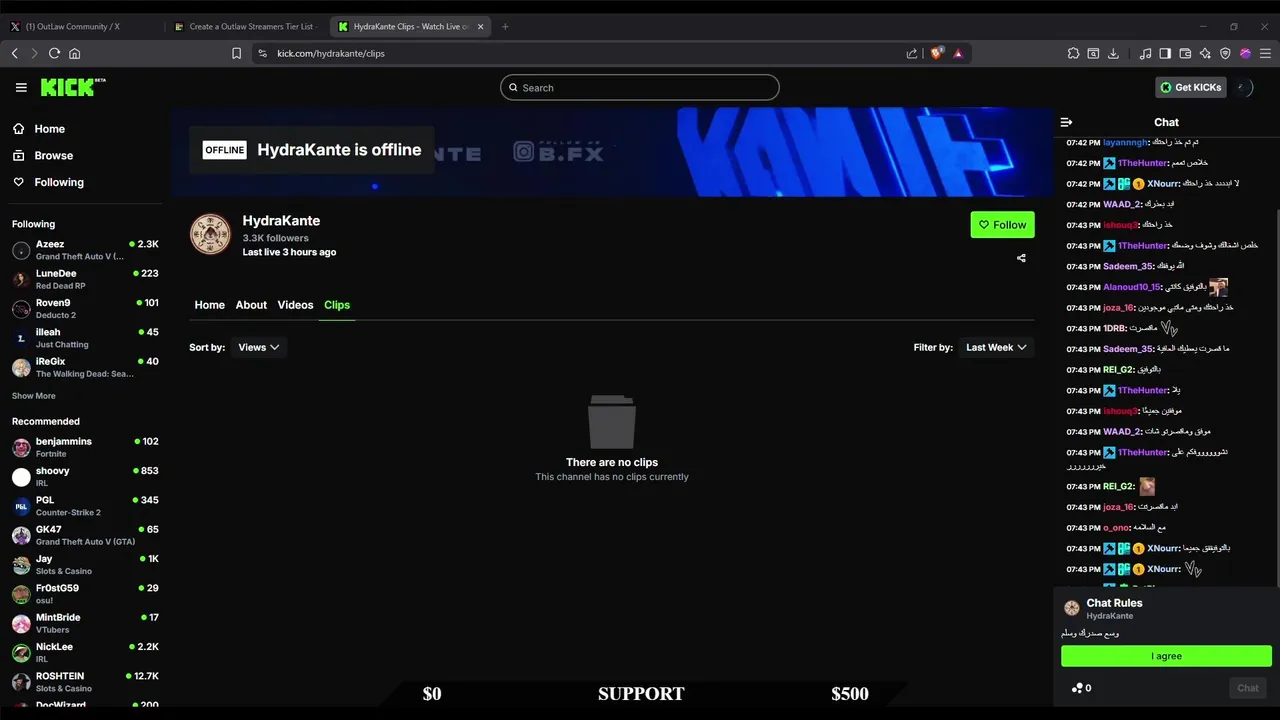This screenshot has width=1280, height=720.
Task: Open the browser home page
Action: click(74, 53)
